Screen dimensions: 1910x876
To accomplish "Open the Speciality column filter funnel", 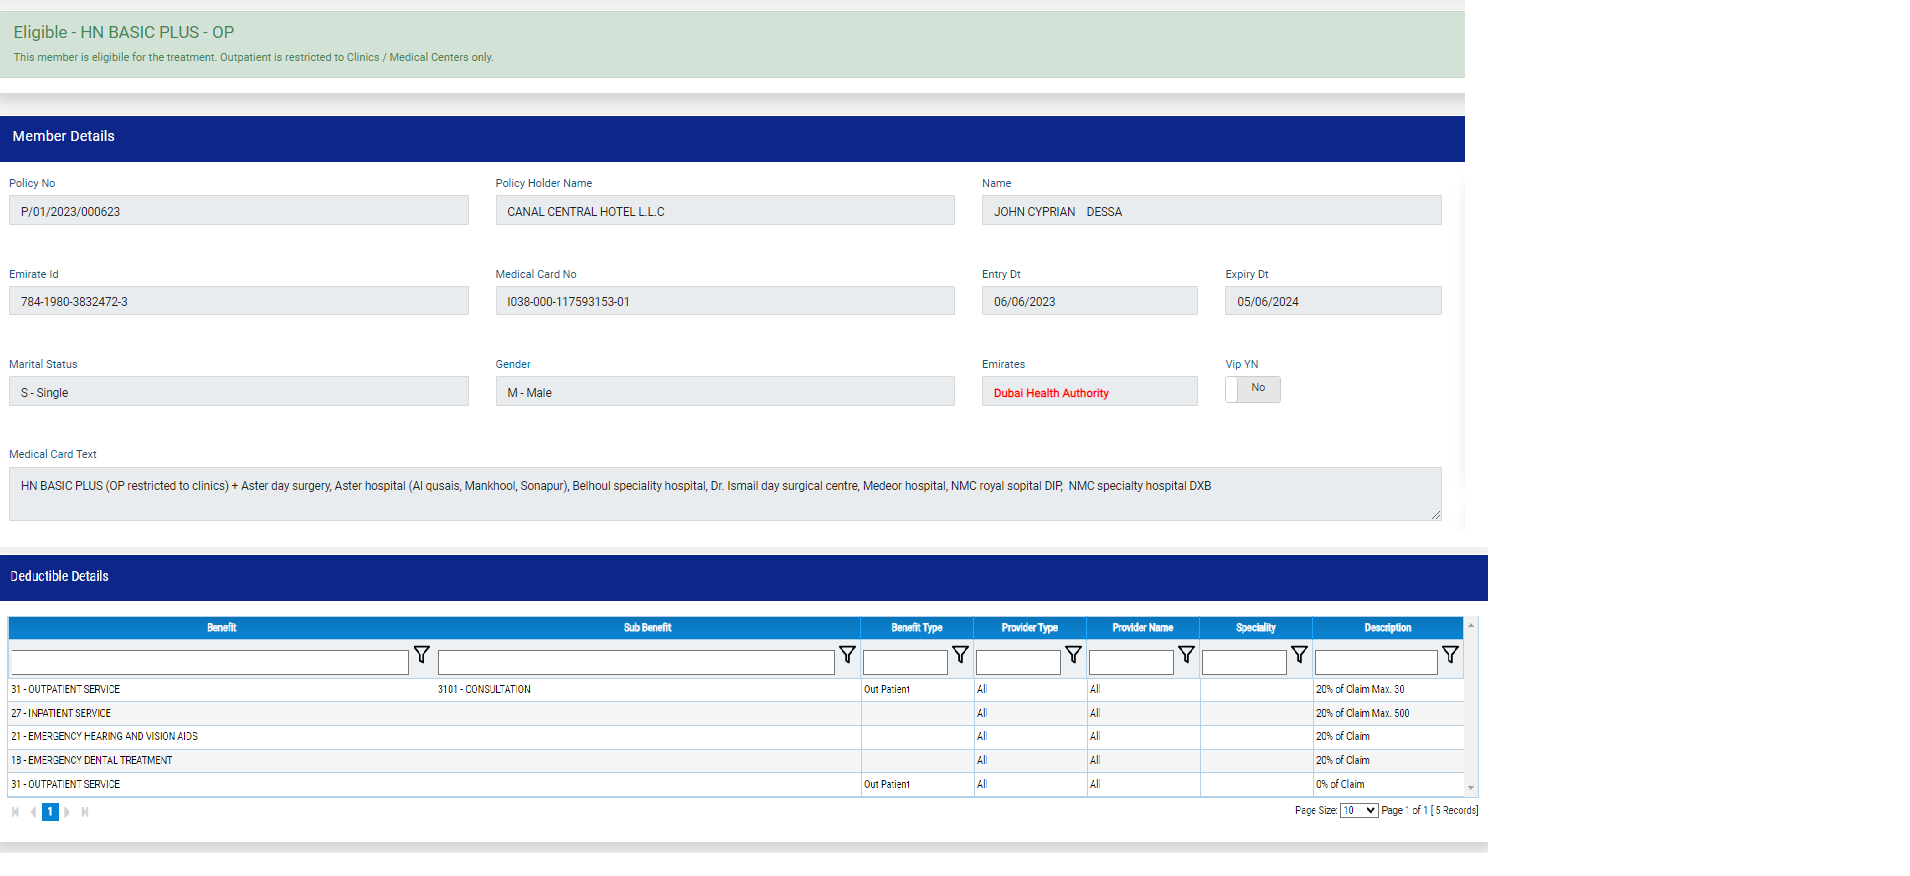I will click(1299, 655).
